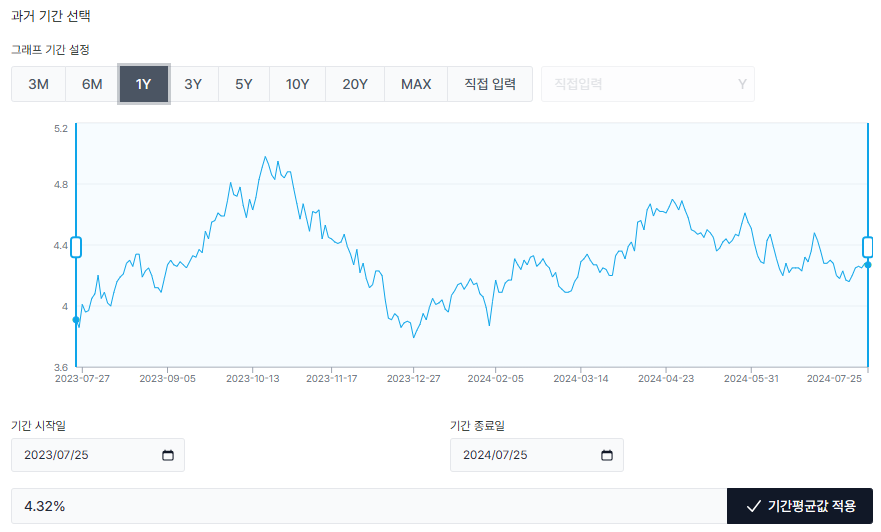Select the 6M graph period
Image resolution: width=881 pixels, height=532 pixels.
(92, 84)
